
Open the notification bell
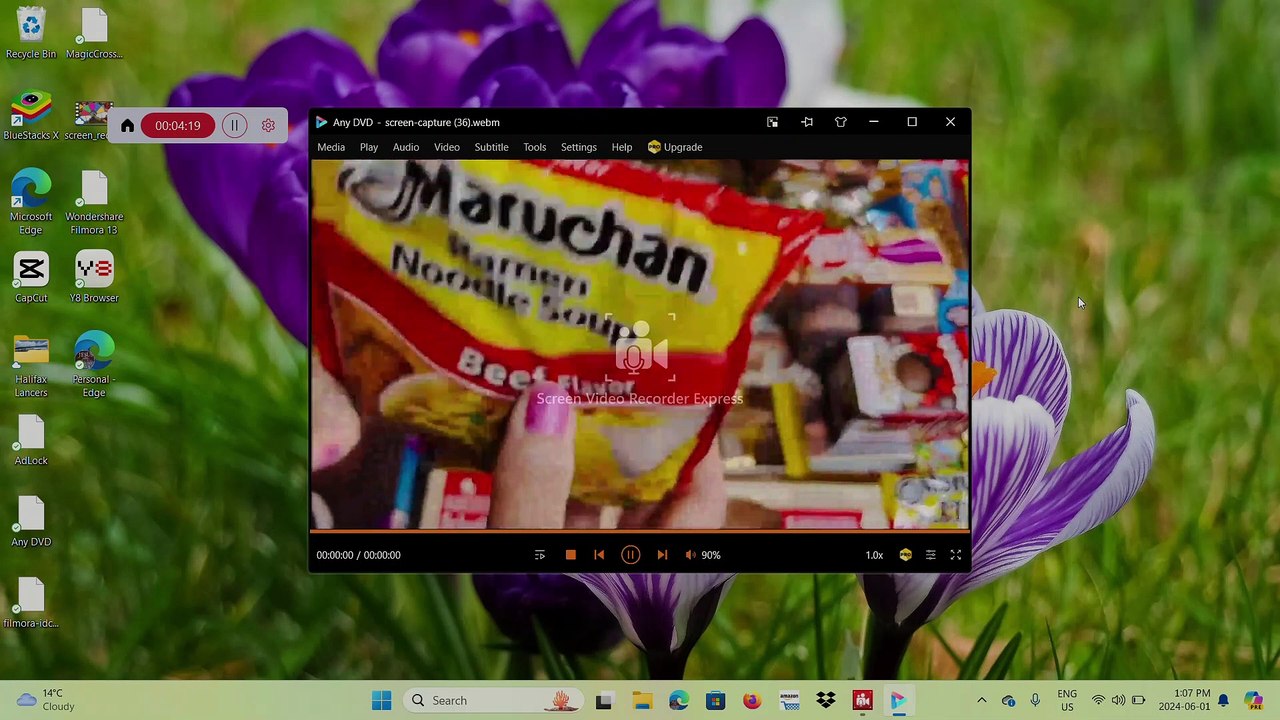point(1223,701)
